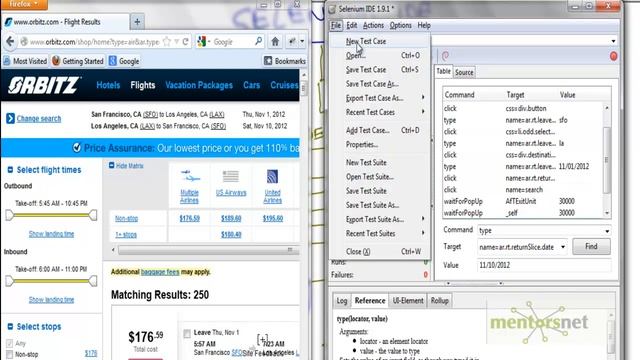Choose Open Test Suite menu entry

click(x=369, y=177)
